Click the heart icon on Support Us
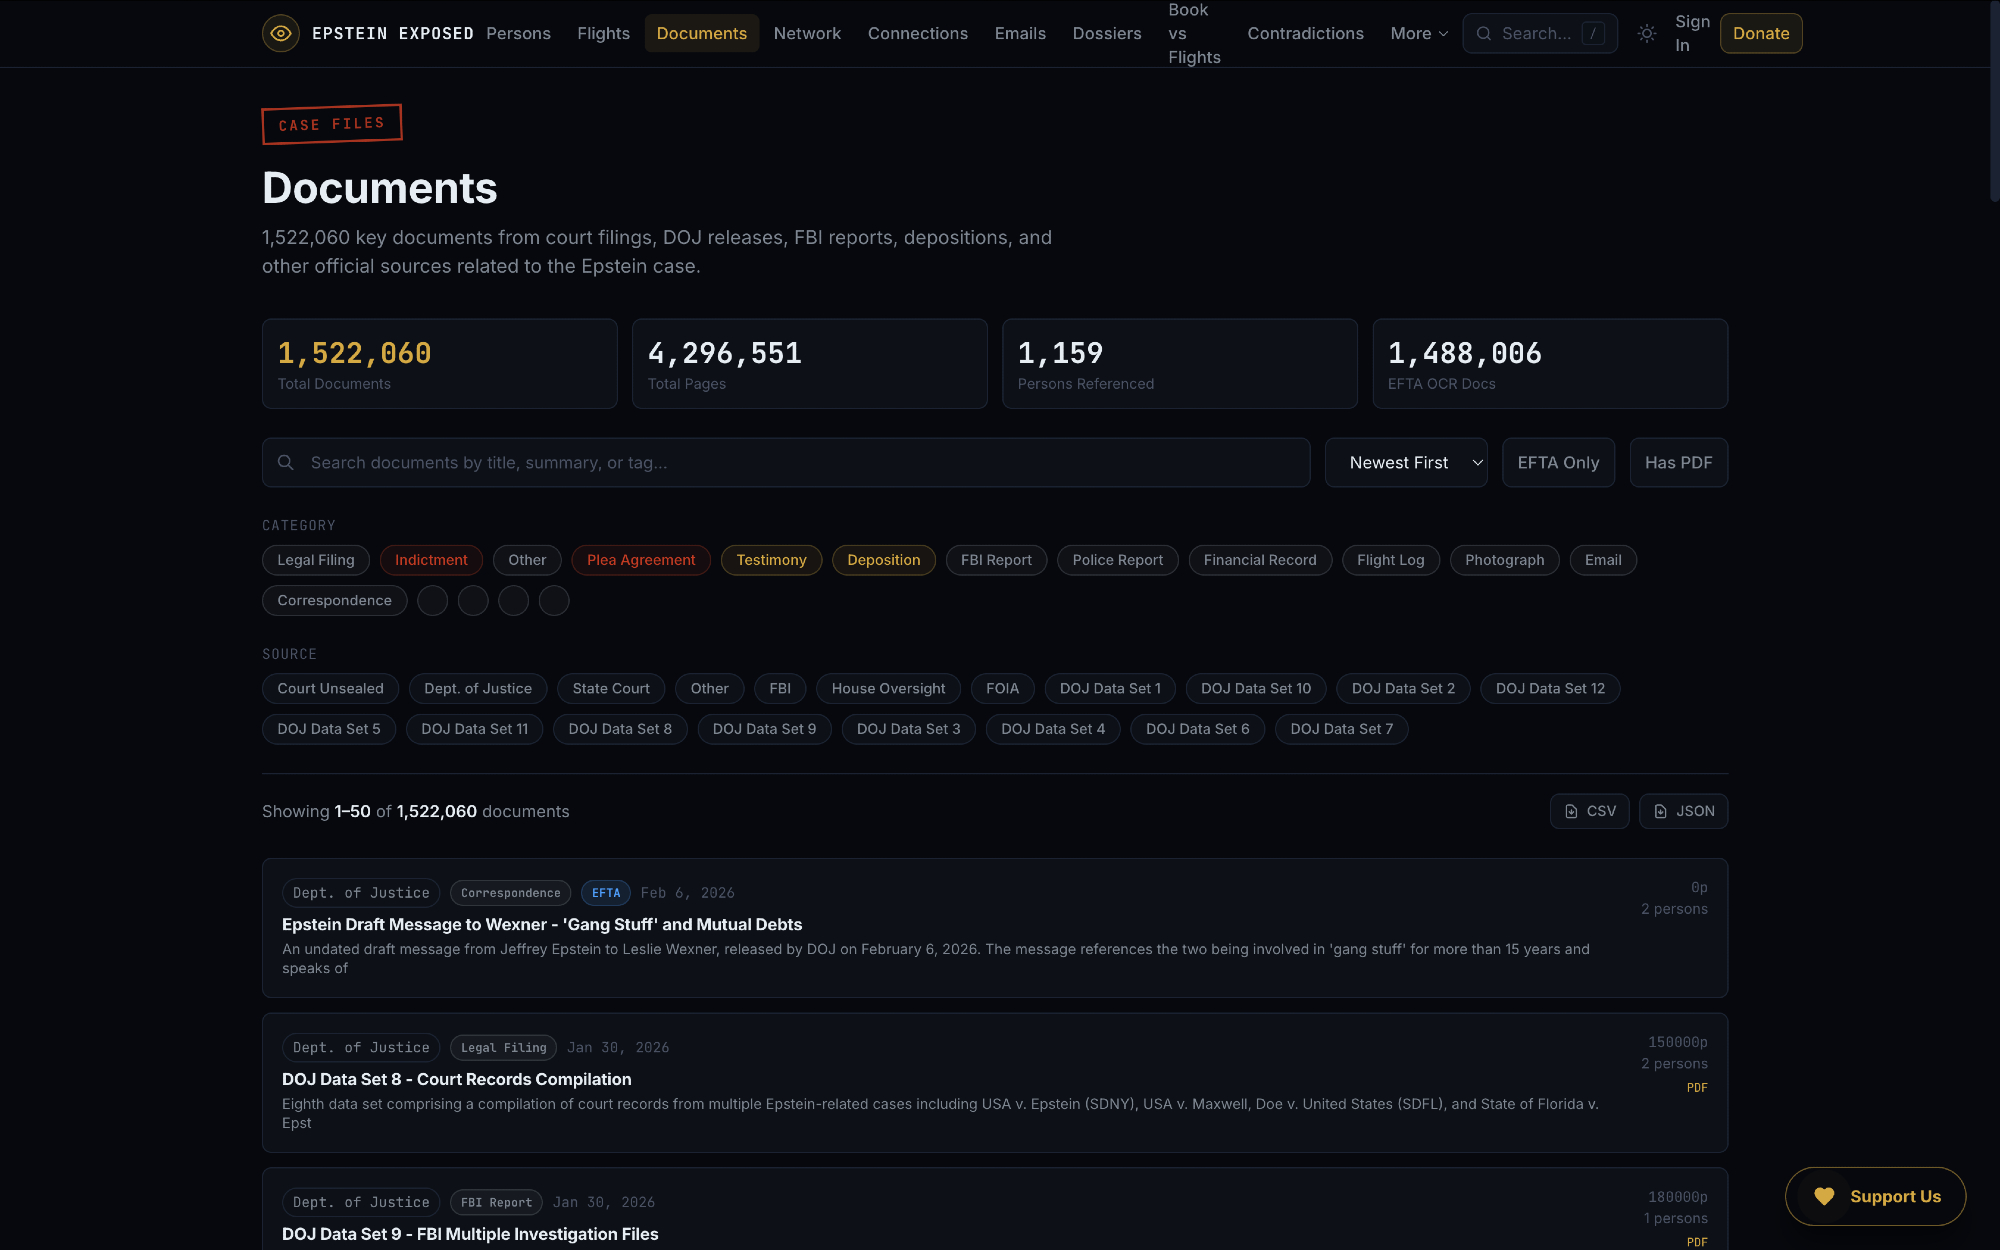The width and height of the screenshot is (2000, 1250). click(x=1824, y=1196)
